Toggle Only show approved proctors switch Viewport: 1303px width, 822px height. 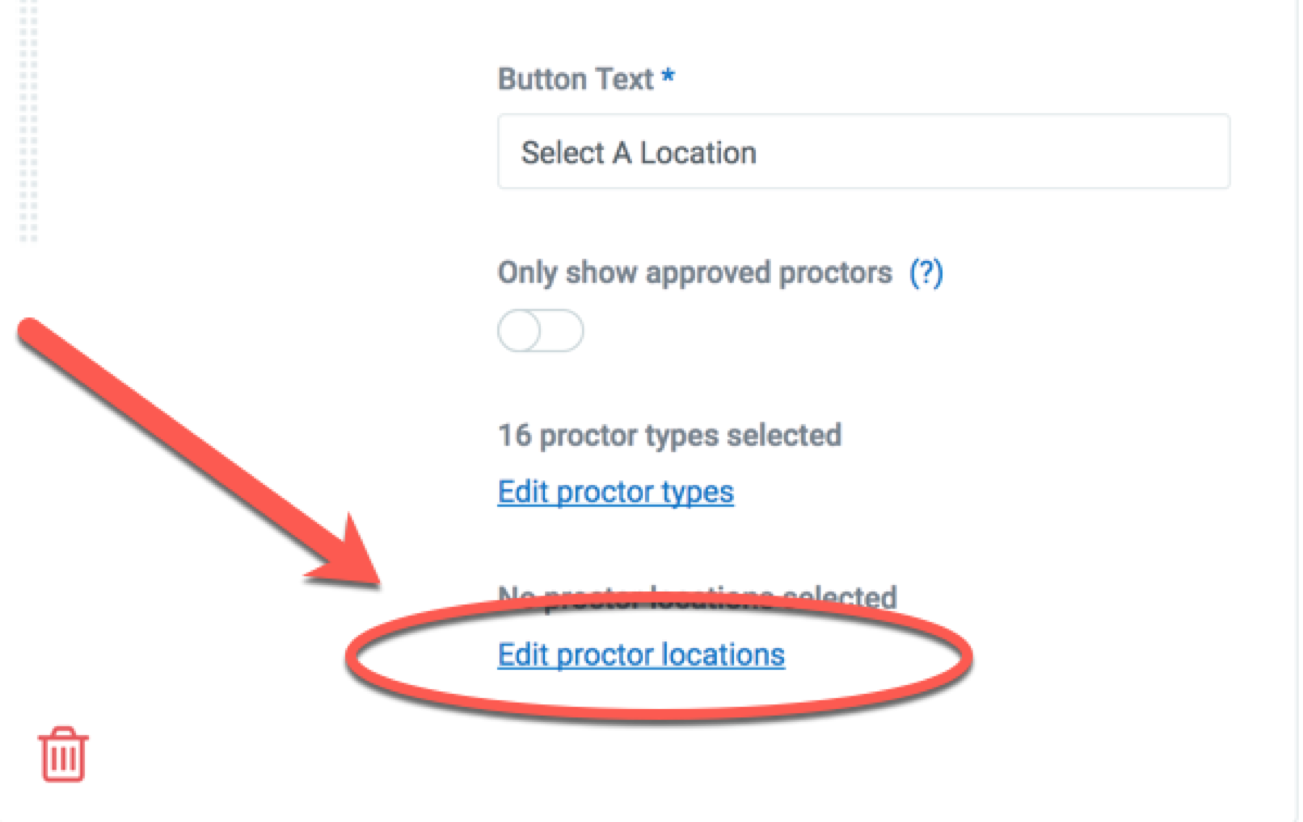[x=540, y=331]
